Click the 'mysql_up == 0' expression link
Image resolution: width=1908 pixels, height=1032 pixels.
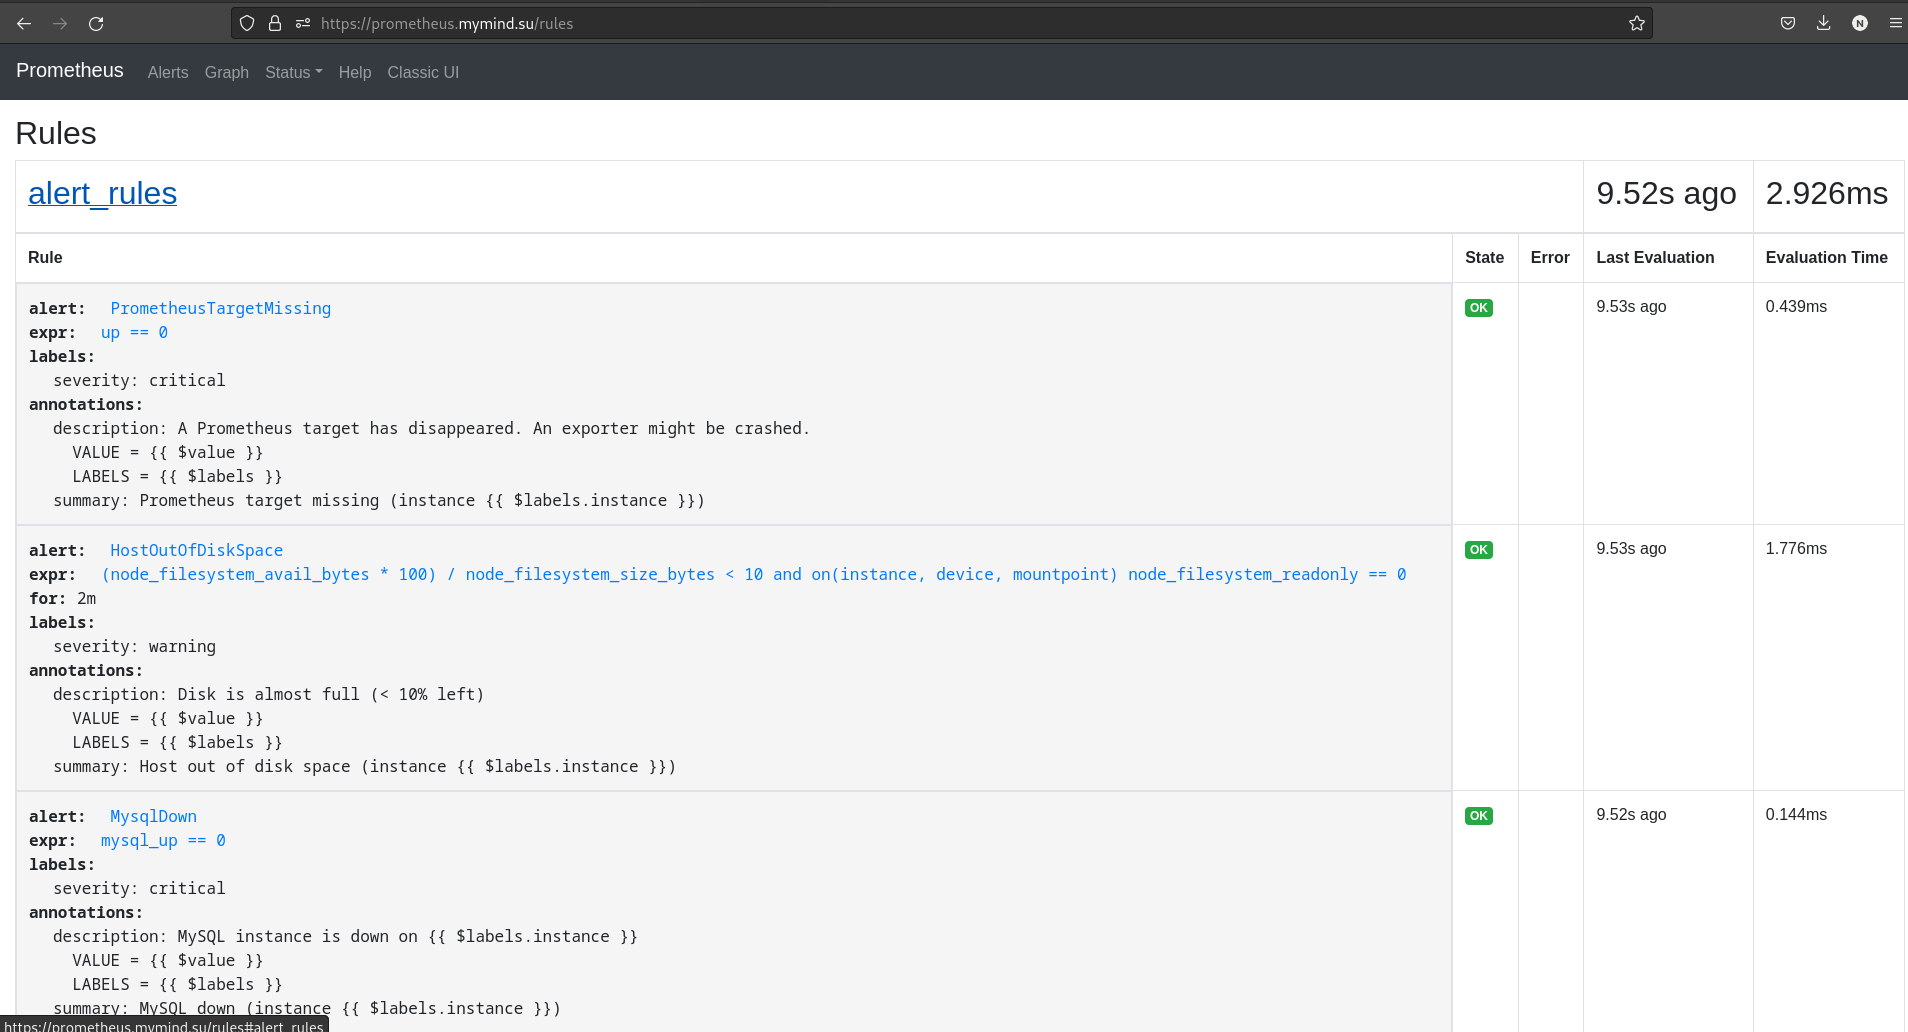tap(163, 840)
